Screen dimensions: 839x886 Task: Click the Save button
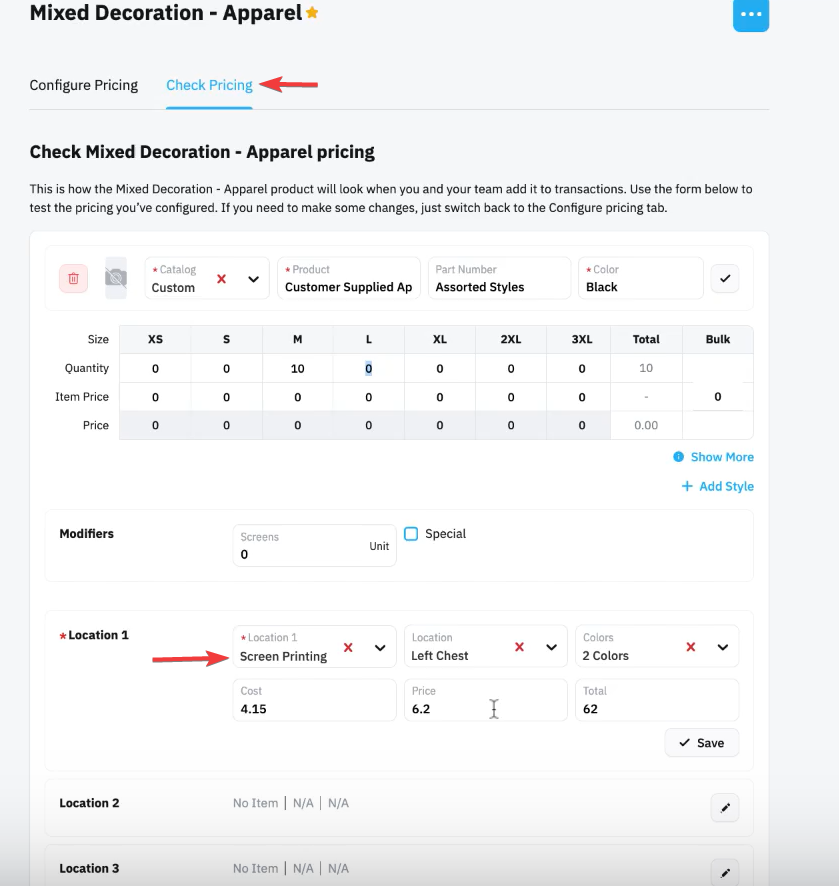701,742
